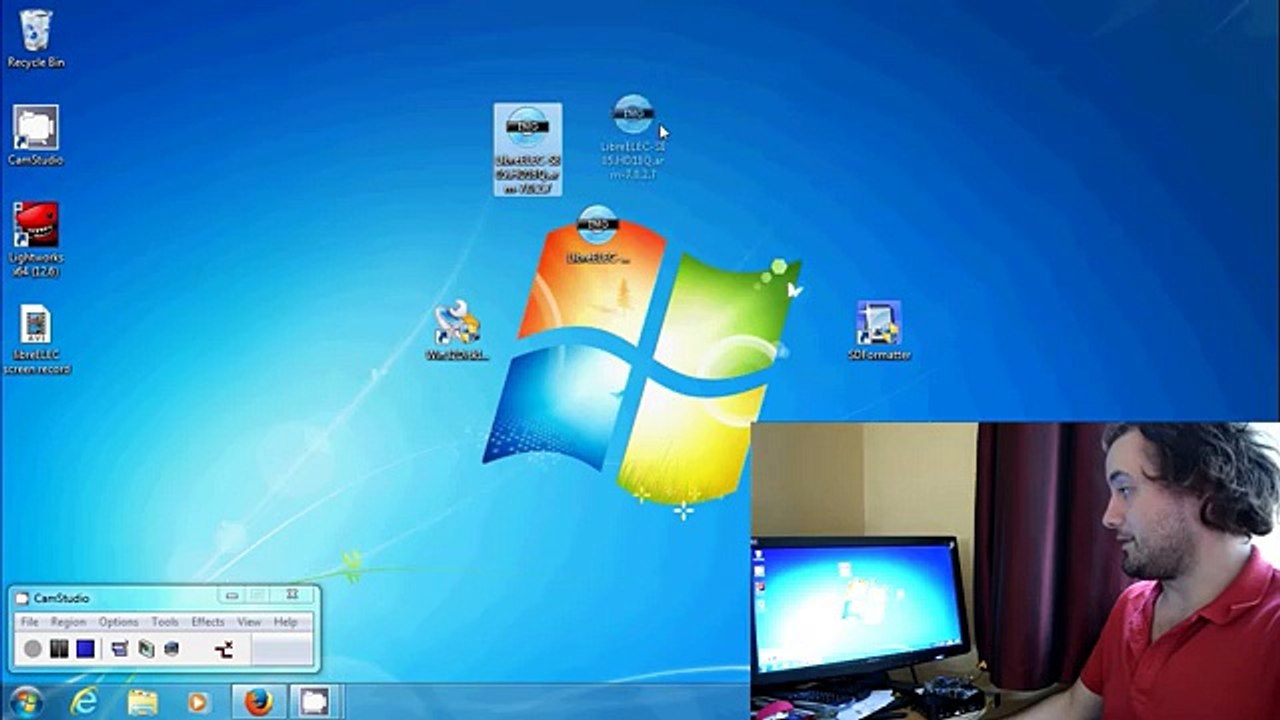
Task: Start recording with CamStudio's Record button
Action: click(33, 649)
